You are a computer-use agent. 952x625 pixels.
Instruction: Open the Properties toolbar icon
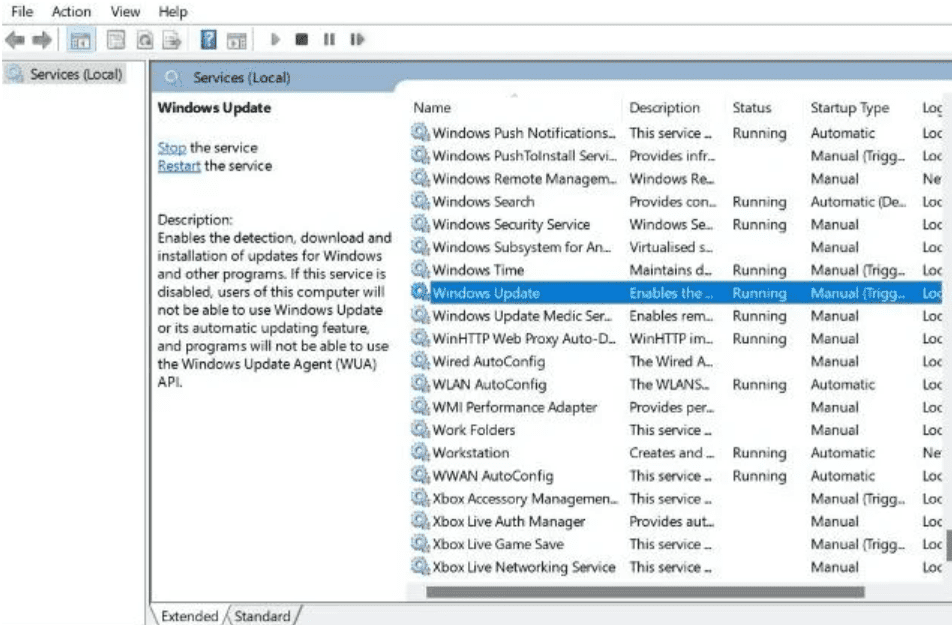pyautogui.click(x=115, y=40)
